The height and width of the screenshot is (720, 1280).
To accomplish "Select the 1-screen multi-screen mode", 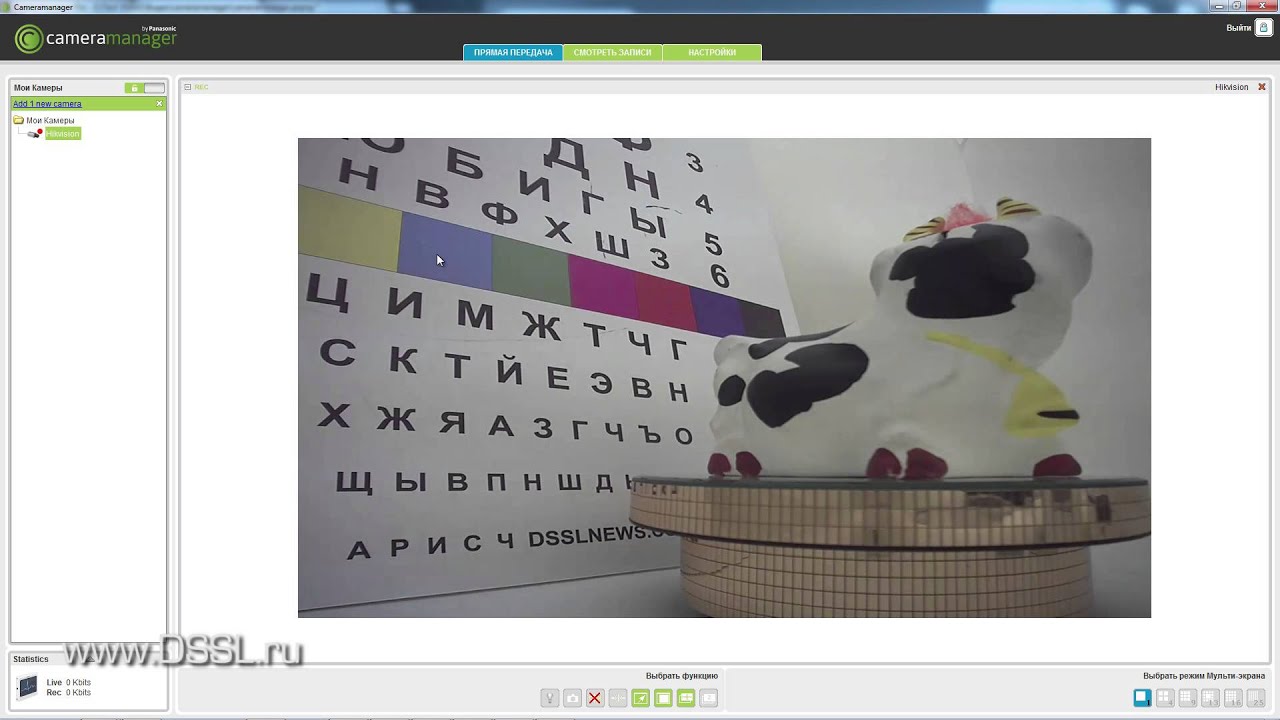I will click(x=1142, y=698).
